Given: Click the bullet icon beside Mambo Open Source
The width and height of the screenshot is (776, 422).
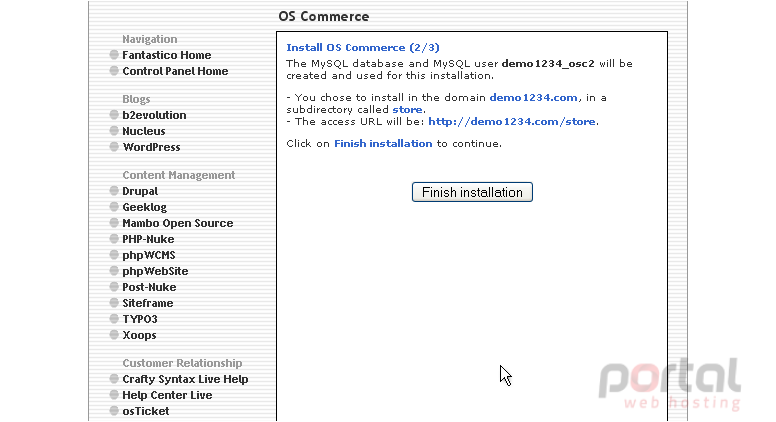Looking at the screenshot, I should point(114,223).
